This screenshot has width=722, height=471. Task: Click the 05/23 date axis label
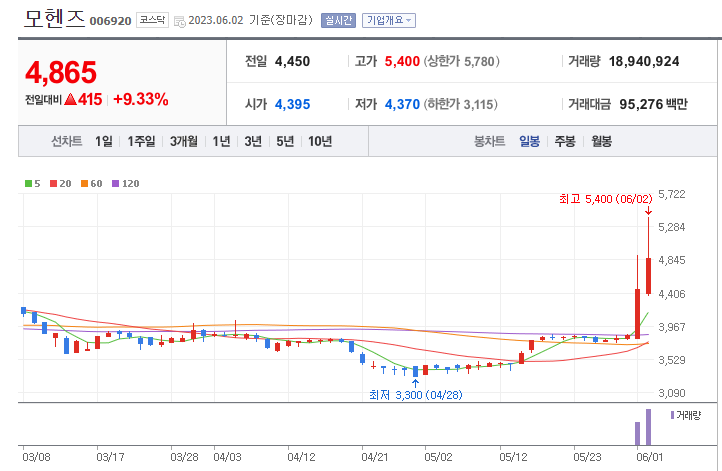[x=588, y=457]
